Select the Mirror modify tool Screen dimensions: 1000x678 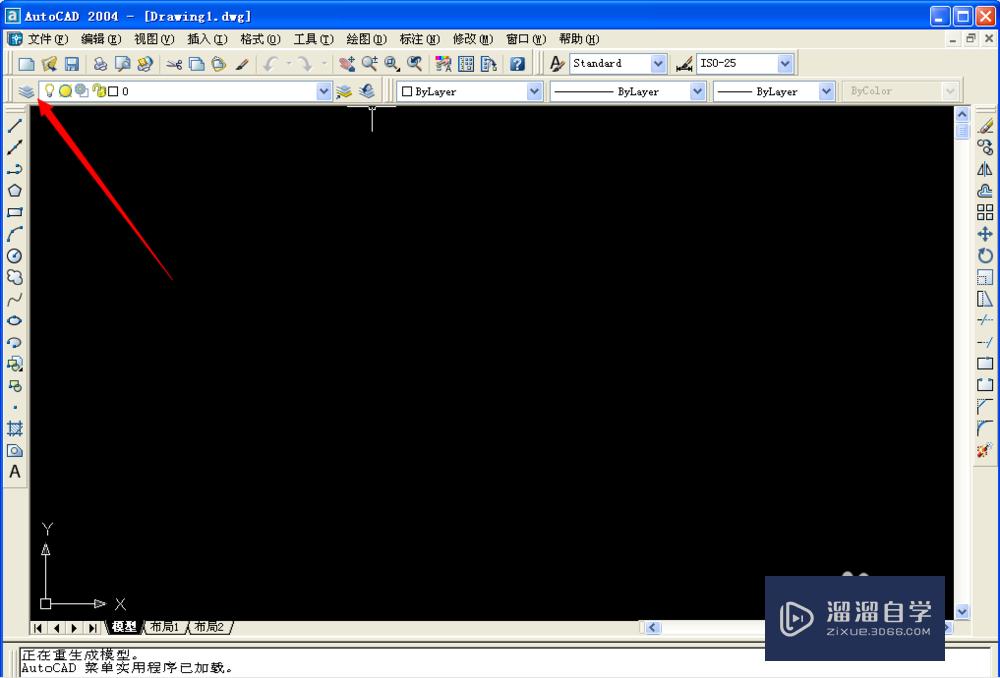(x=984, y=168)
